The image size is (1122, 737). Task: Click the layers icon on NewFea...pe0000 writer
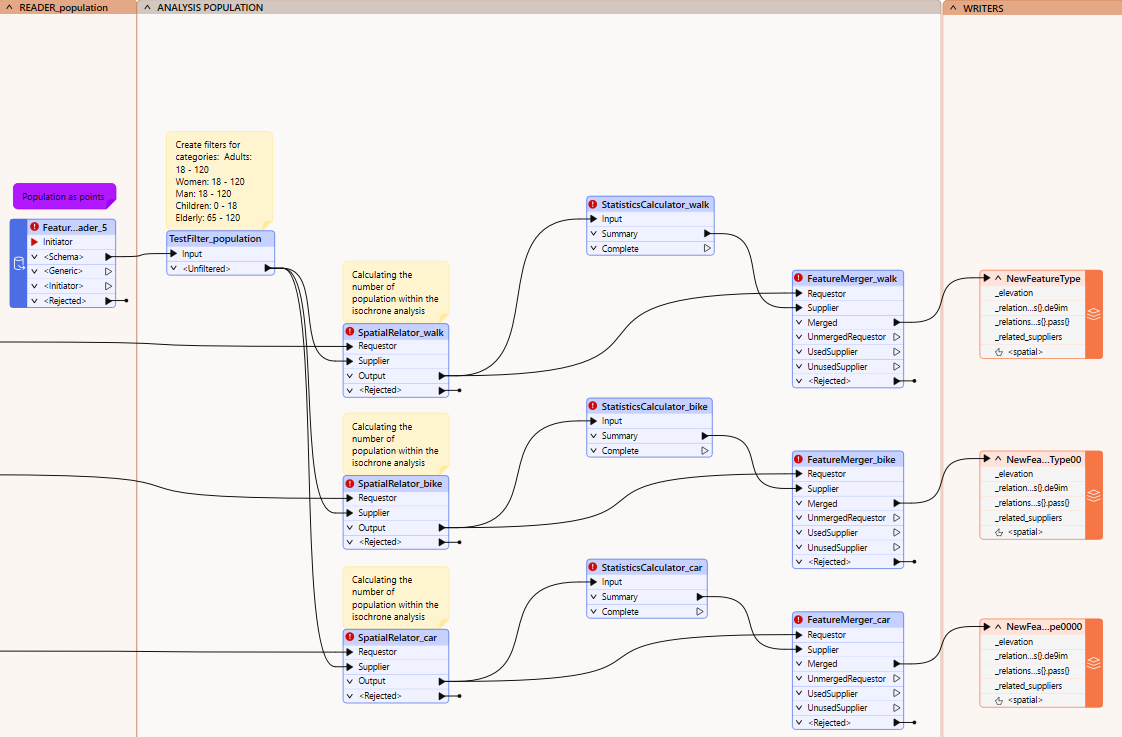tap(1093, 663)
